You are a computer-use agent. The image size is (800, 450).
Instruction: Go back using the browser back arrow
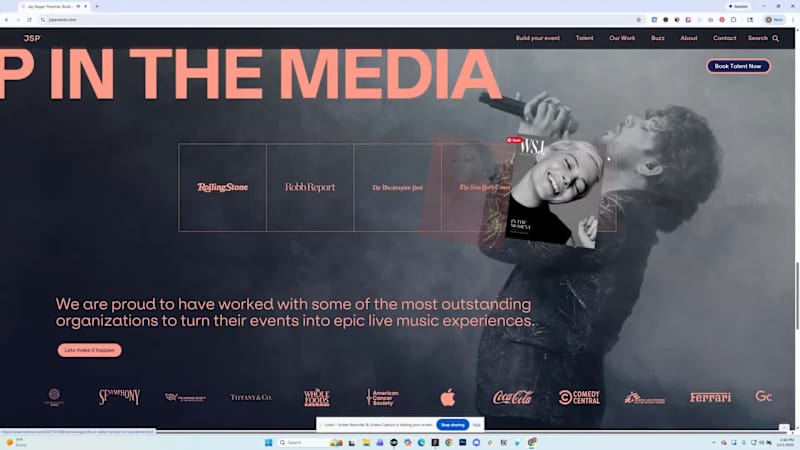(7, 19)
